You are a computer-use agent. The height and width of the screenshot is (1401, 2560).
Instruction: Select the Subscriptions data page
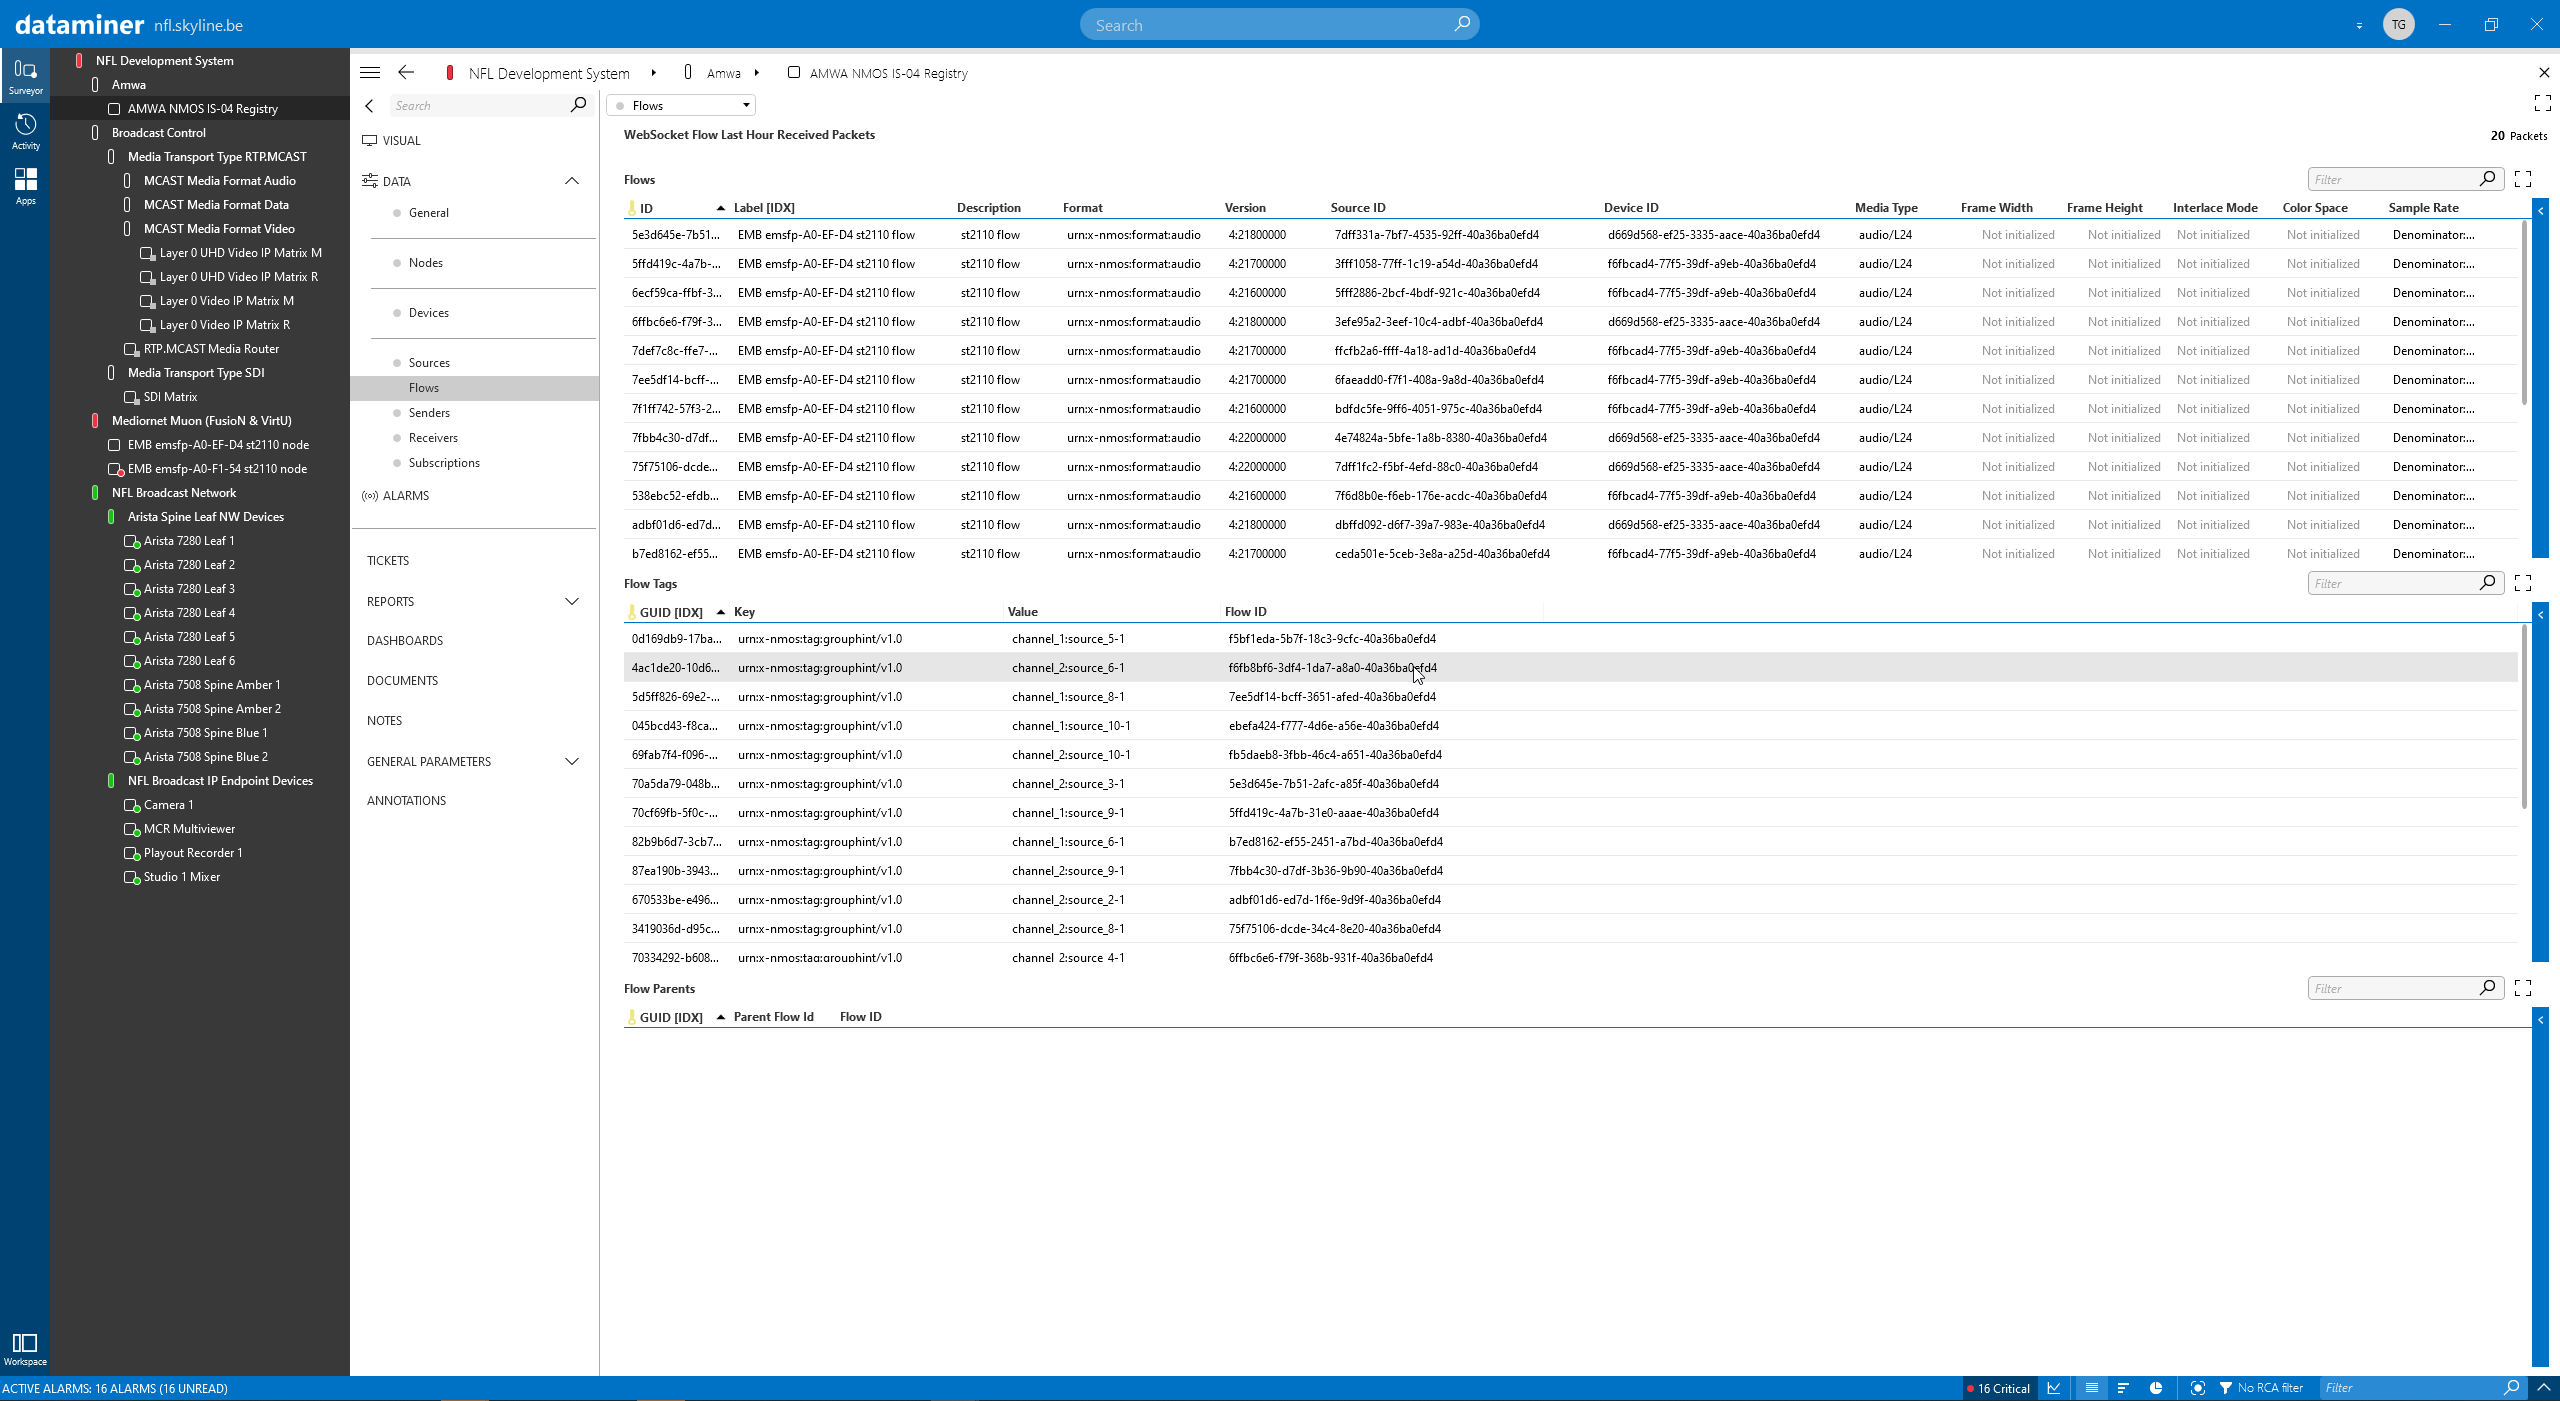pyautogui.click(x=444, y=463)
